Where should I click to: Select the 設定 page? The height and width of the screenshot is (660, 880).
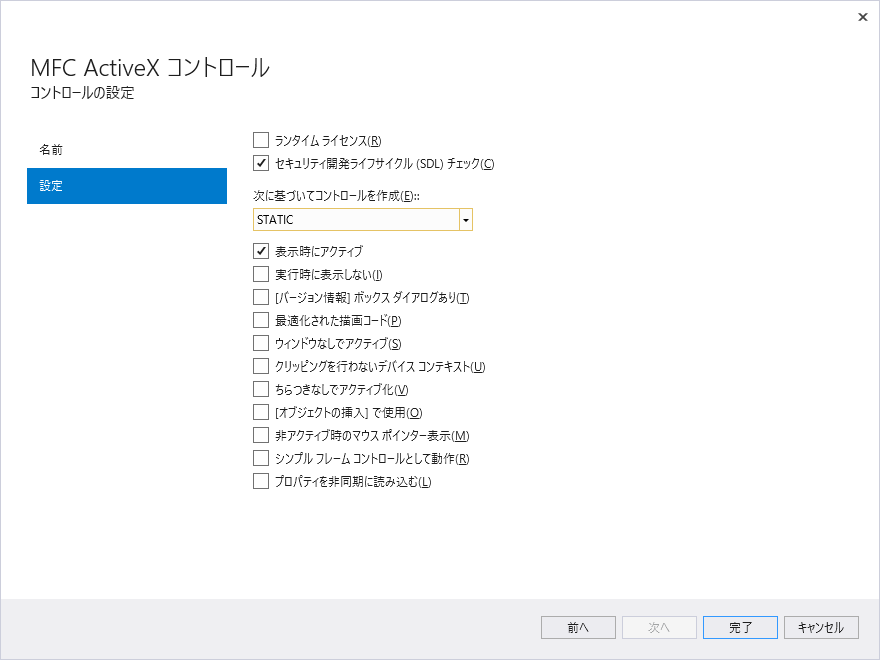(x=127, y=186)
